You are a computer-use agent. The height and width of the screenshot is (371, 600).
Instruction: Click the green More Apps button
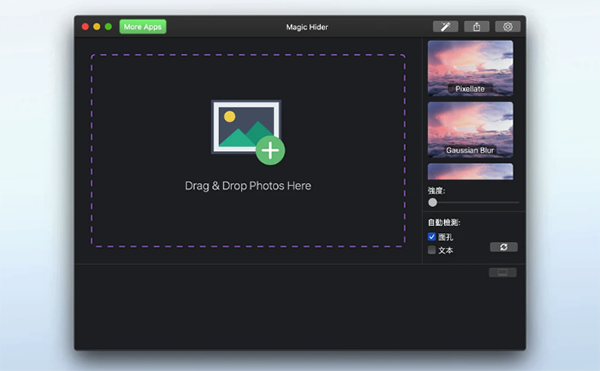coord(143,27)
